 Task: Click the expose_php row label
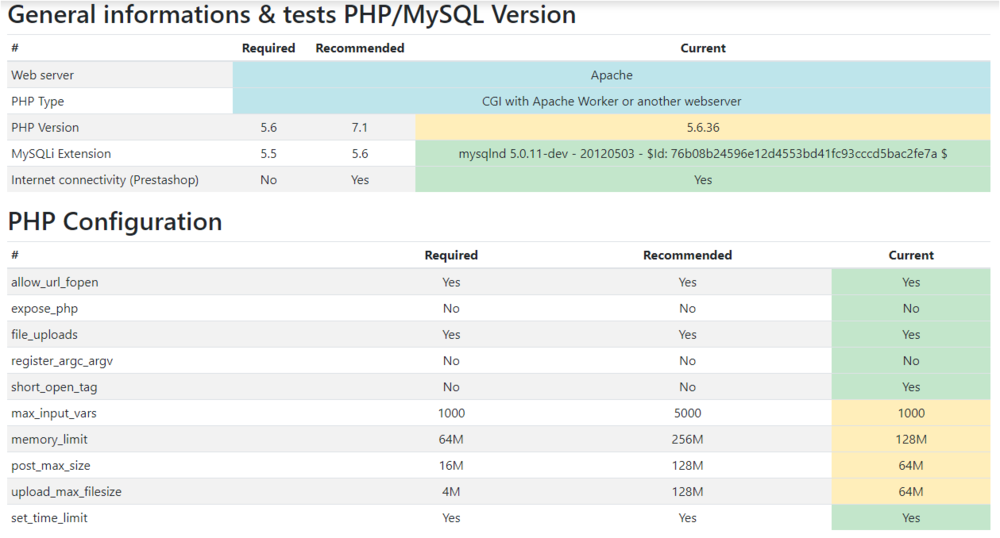point(44,308)
